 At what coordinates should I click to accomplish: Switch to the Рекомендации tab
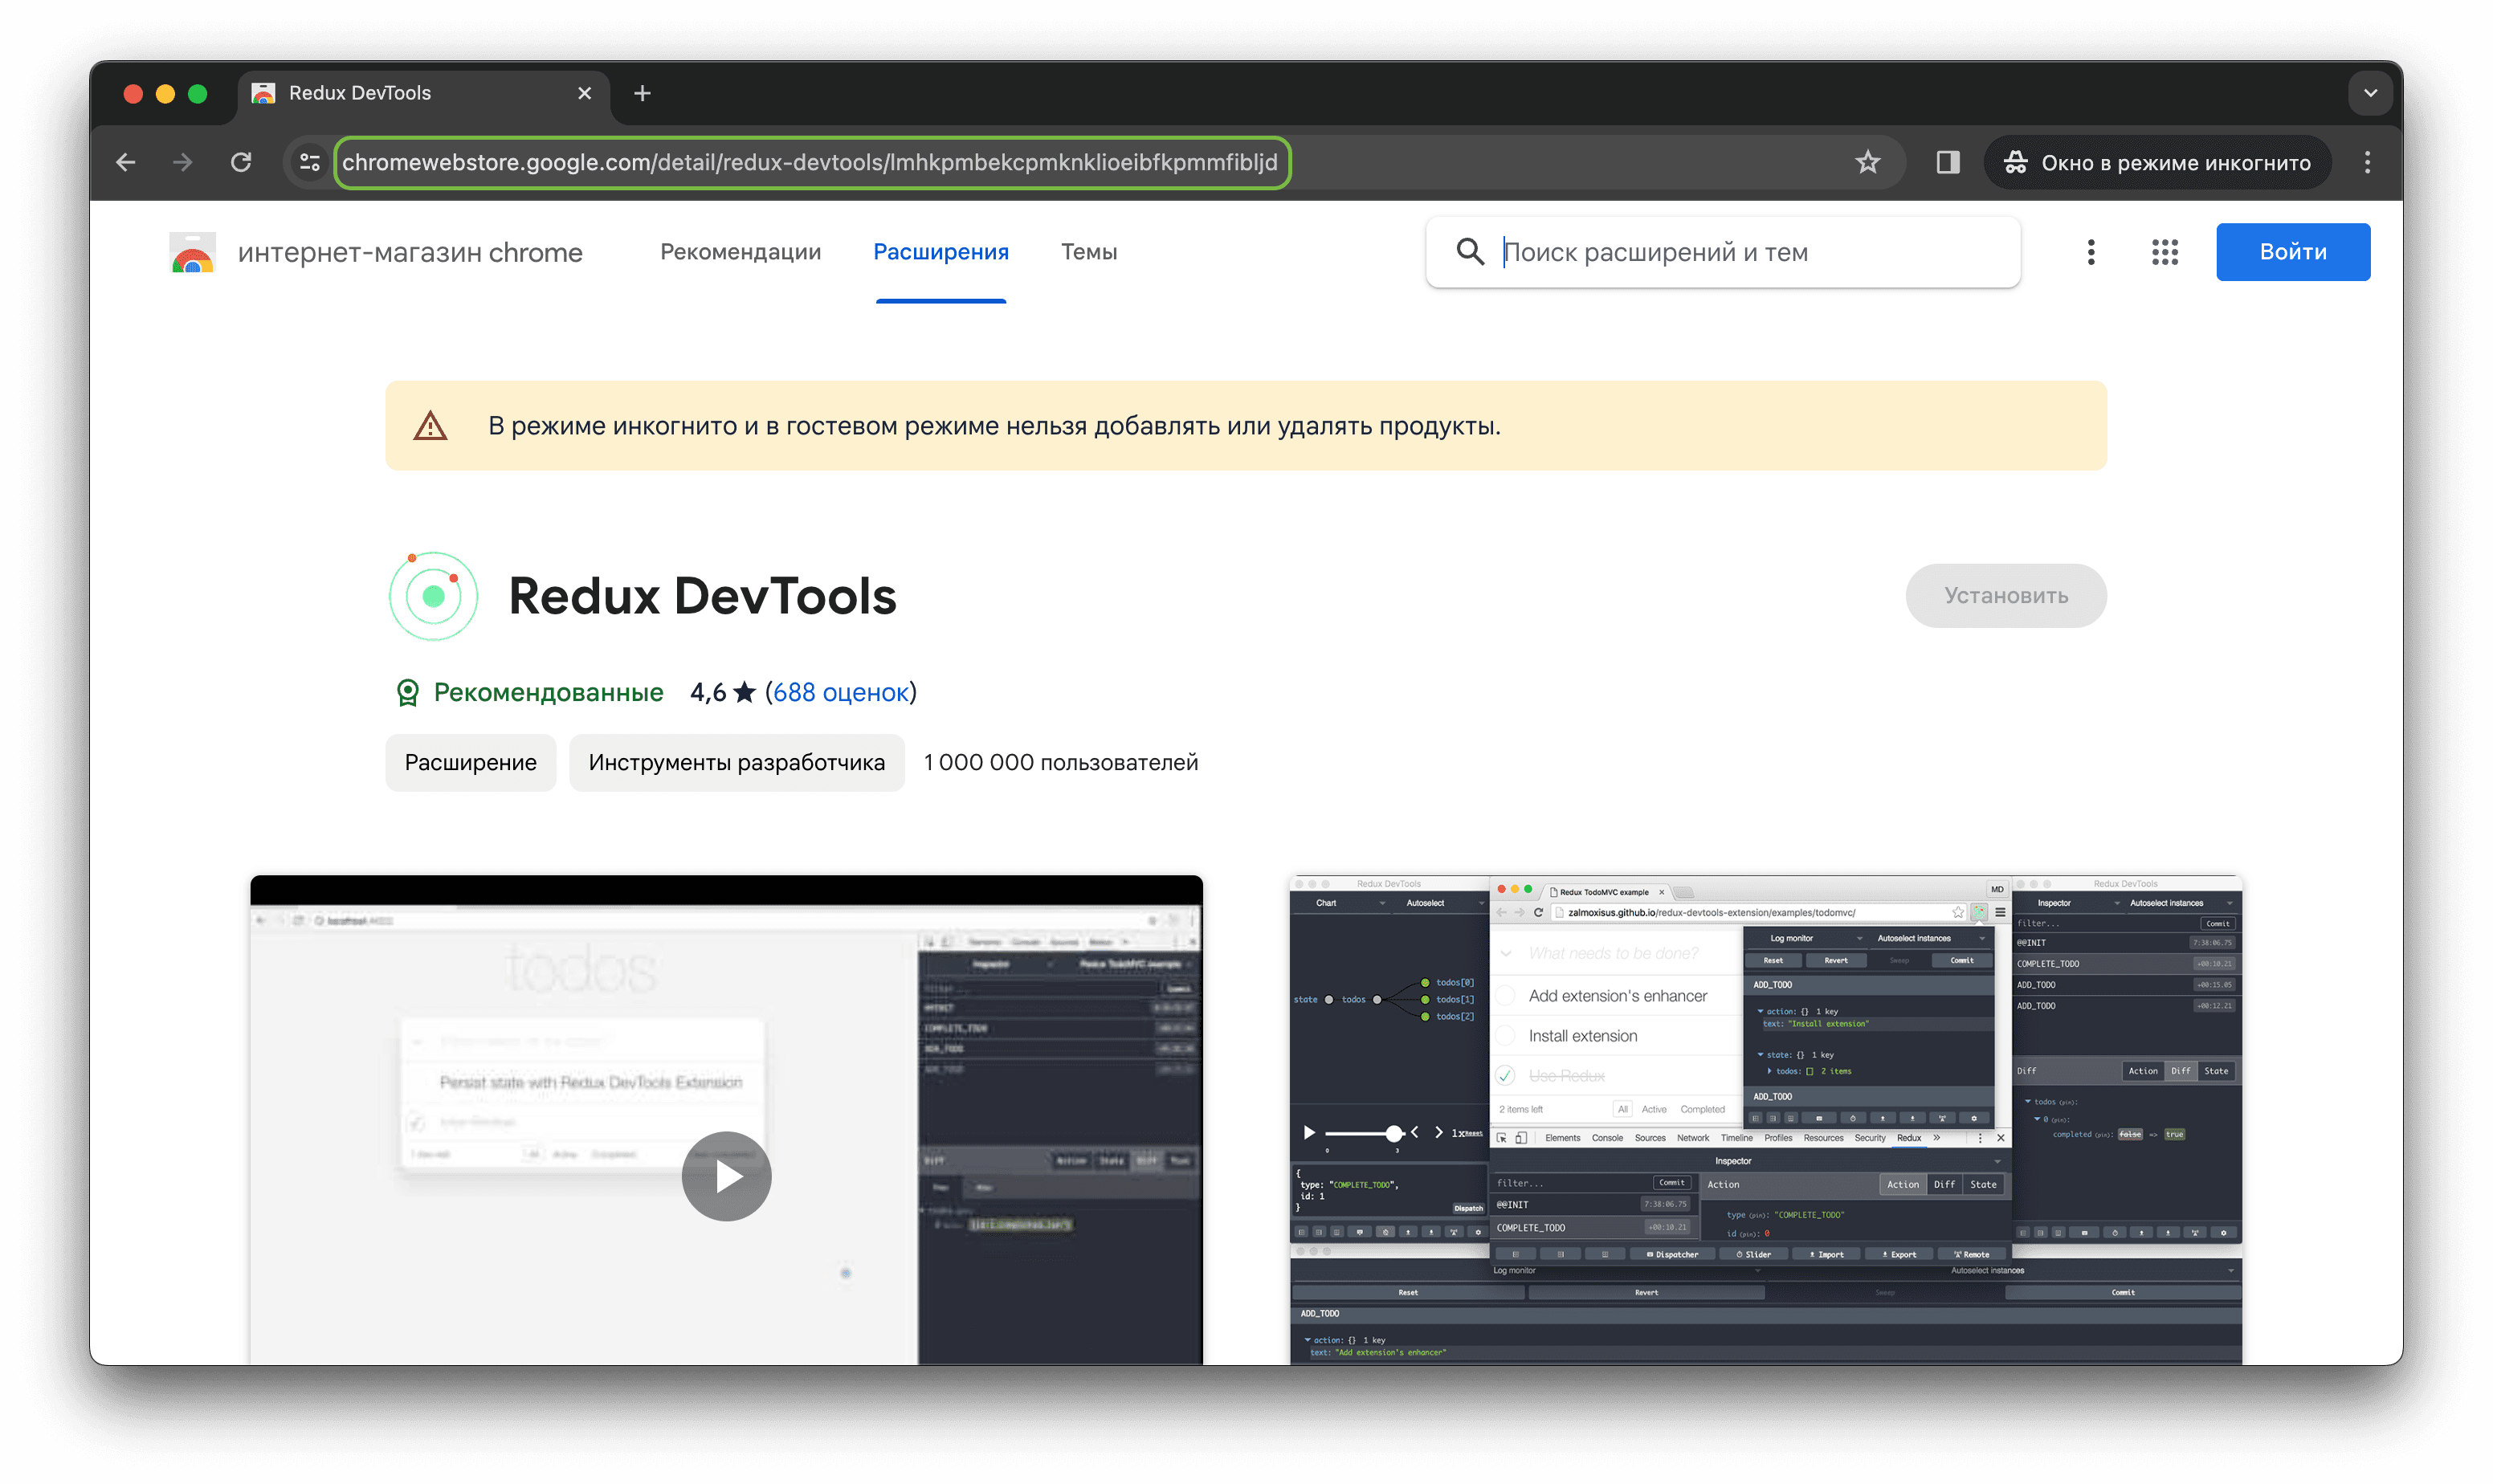pos(740,252)
